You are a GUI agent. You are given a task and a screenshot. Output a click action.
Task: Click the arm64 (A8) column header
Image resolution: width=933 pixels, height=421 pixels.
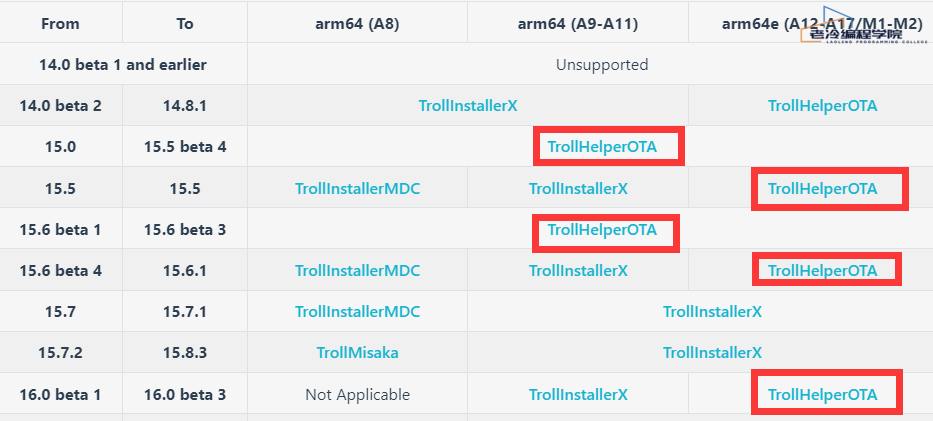[x=357, y=24]
